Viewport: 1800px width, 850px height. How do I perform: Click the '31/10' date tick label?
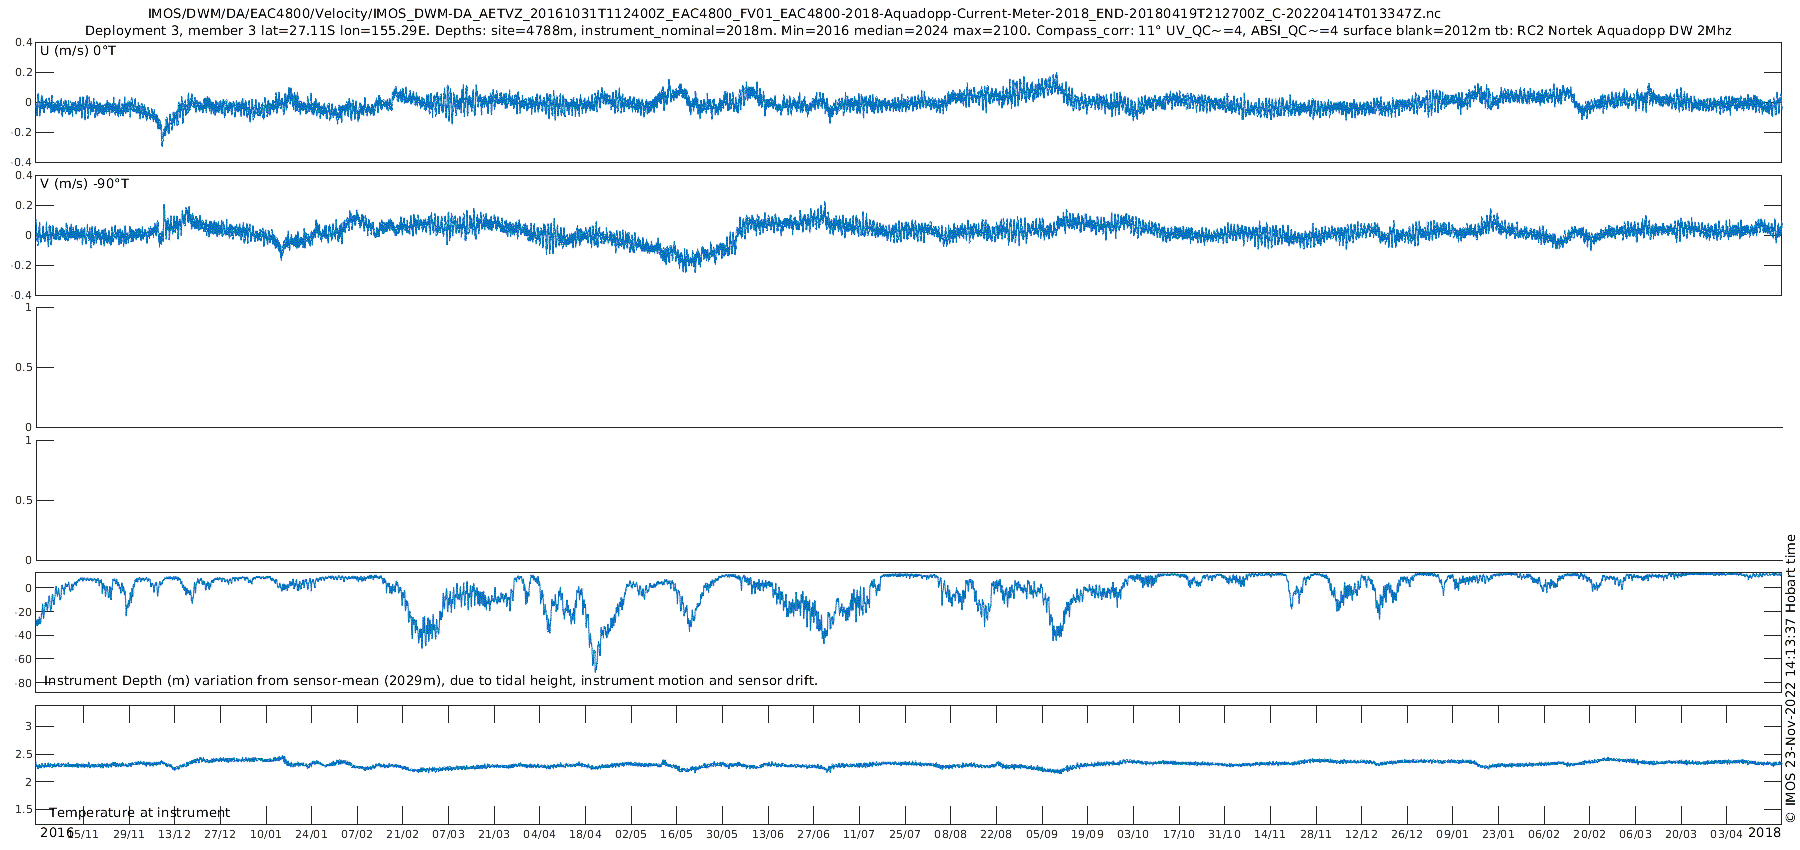point(1224,834)
